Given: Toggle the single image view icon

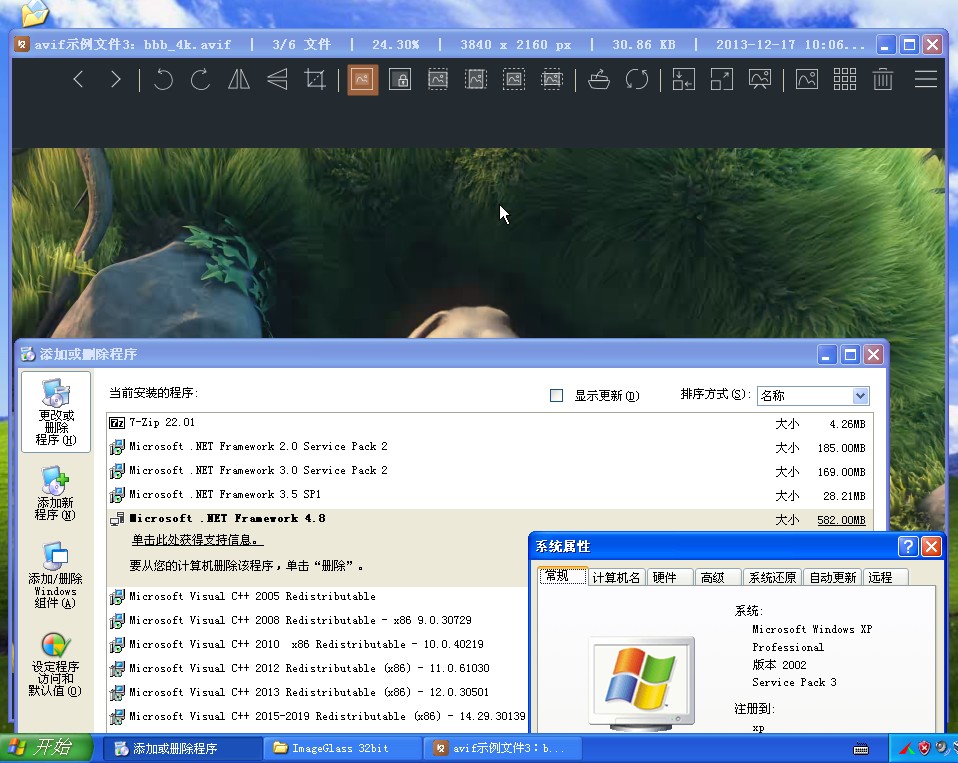Looking at the screenshot, I should [x=806, y=79].
